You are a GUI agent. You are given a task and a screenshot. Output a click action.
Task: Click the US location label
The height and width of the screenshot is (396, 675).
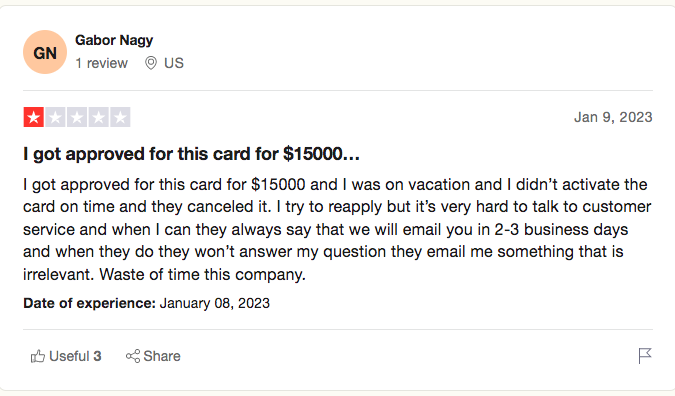pos(173,63)
